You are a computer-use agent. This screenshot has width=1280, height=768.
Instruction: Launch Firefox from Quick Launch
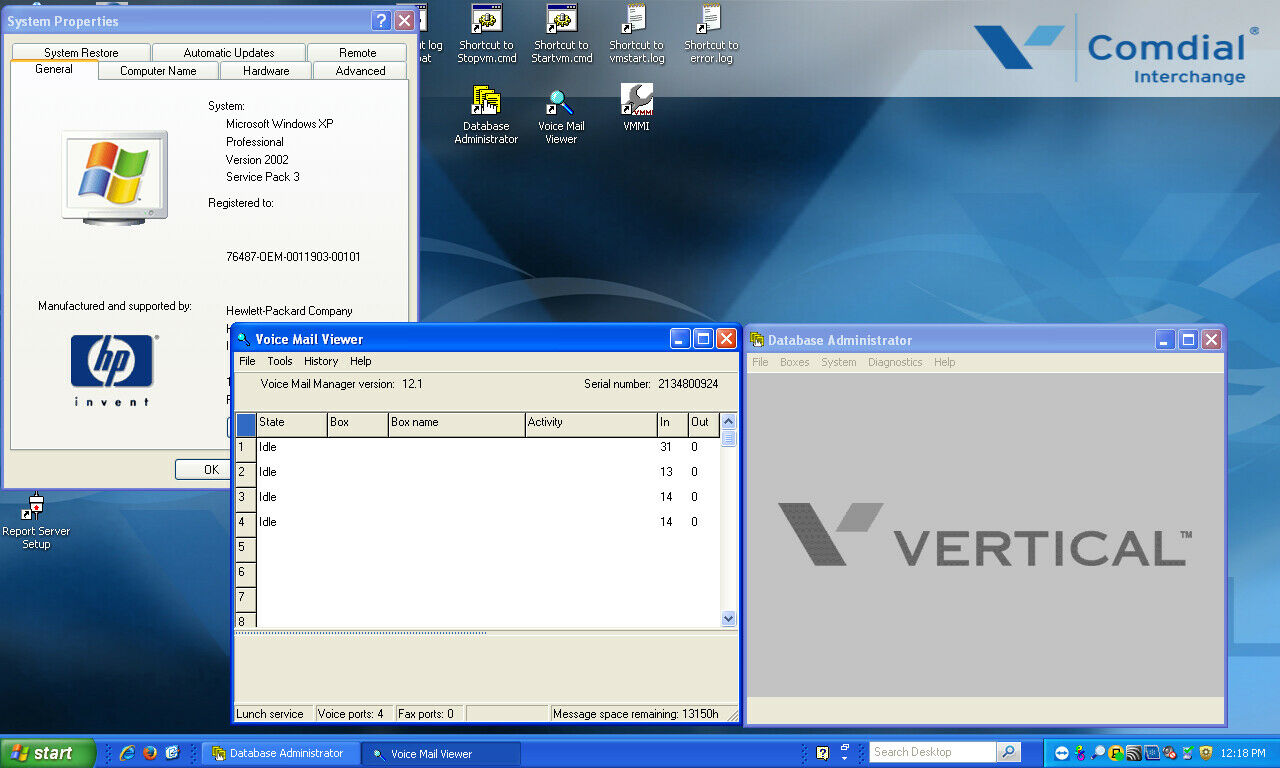point(150,753)
